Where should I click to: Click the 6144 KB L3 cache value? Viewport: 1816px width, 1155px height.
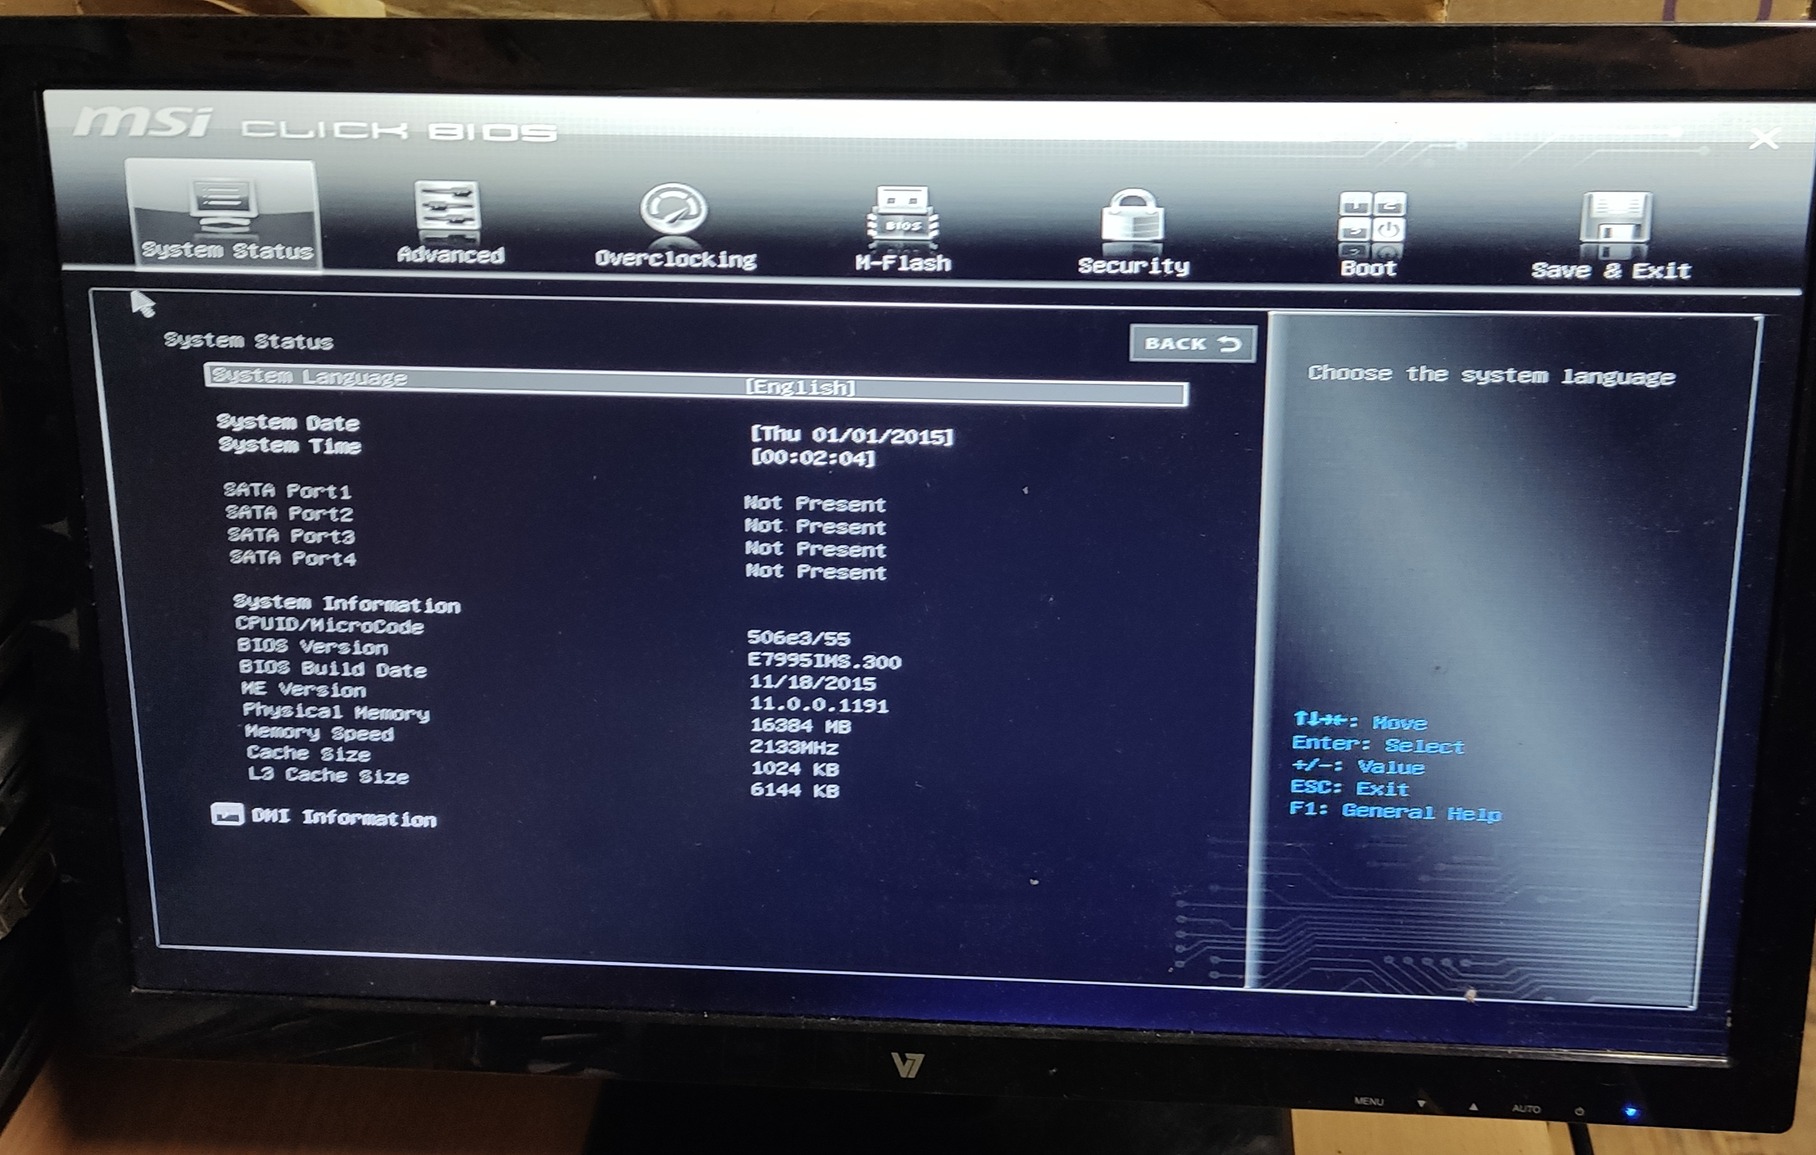795,790
